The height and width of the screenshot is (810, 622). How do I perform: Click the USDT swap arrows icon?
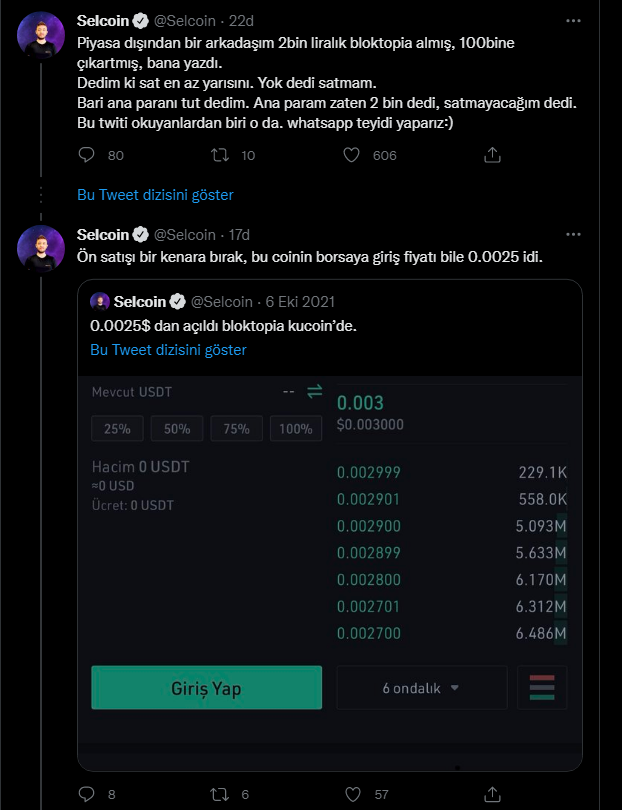point(314,392)
